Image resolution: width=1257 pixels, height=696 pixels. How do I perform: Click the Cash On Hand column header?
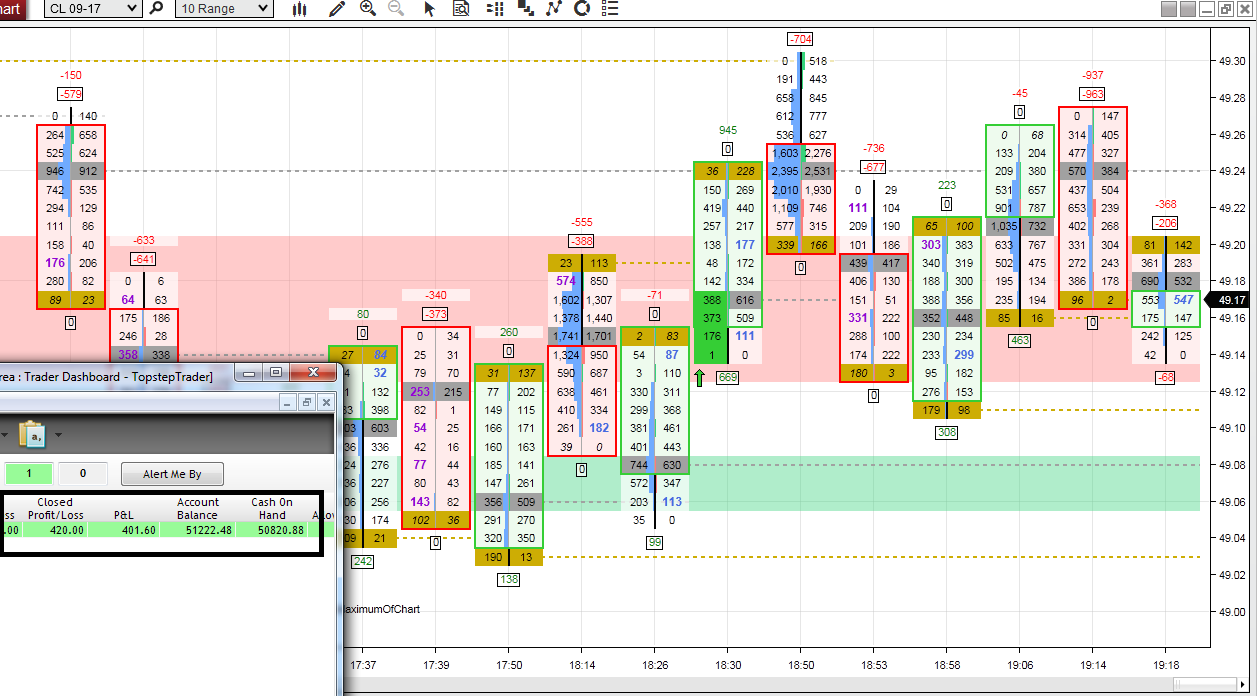coord(271,508)
